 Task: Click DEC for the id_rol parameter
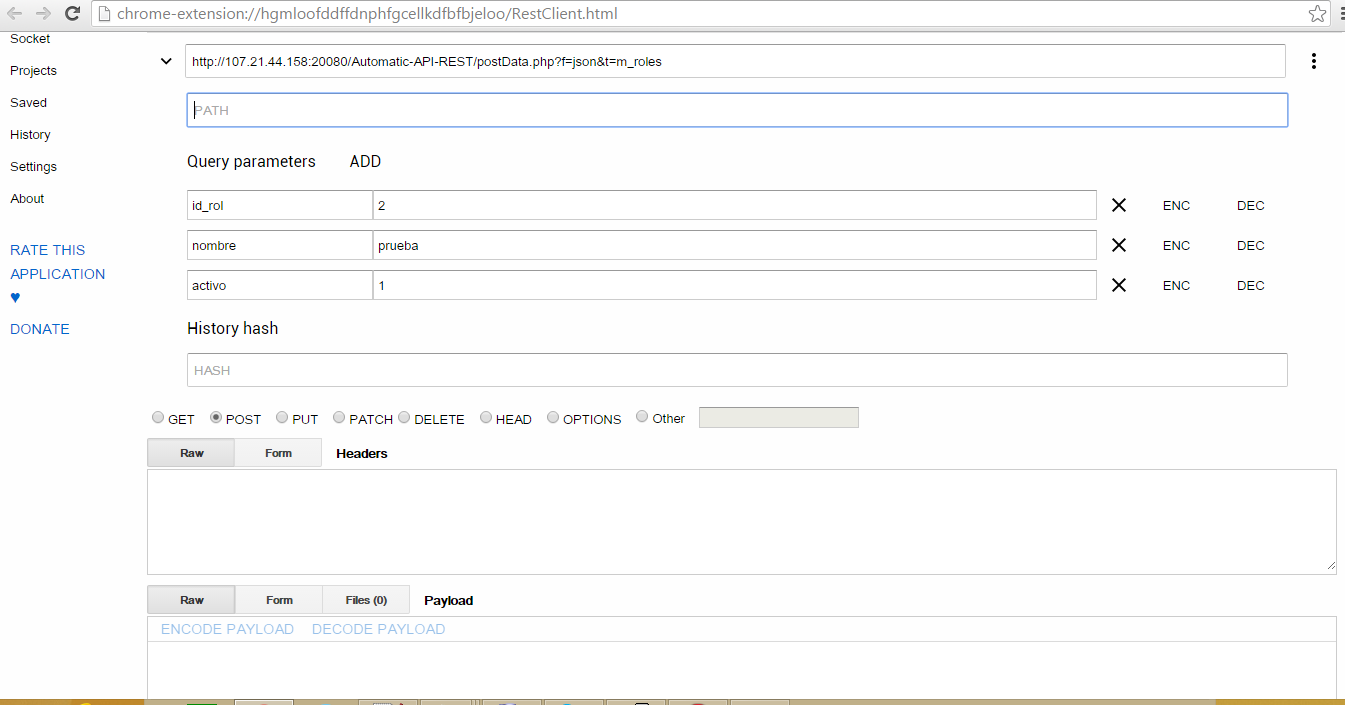[1250, 205]
